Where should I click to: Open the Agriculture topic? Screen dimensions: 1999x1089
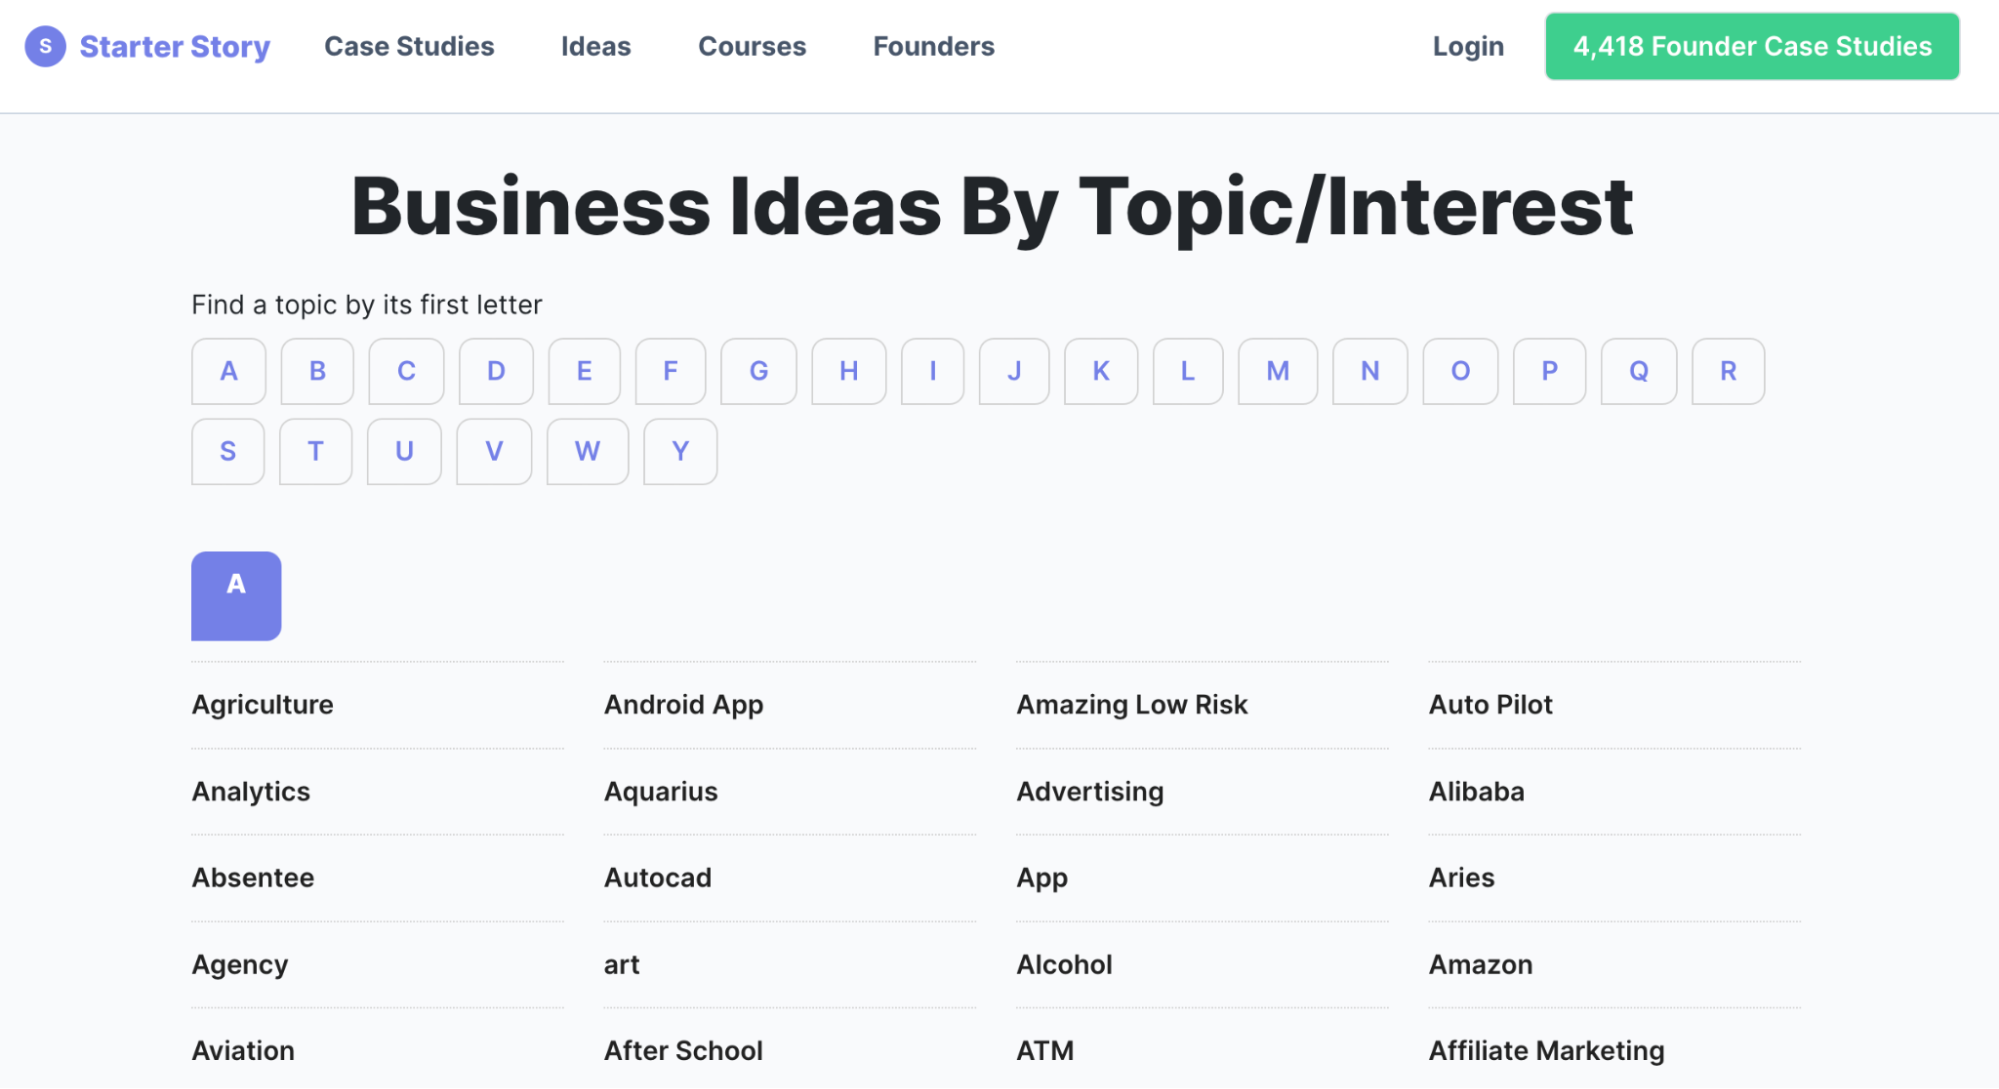(263, 705)
